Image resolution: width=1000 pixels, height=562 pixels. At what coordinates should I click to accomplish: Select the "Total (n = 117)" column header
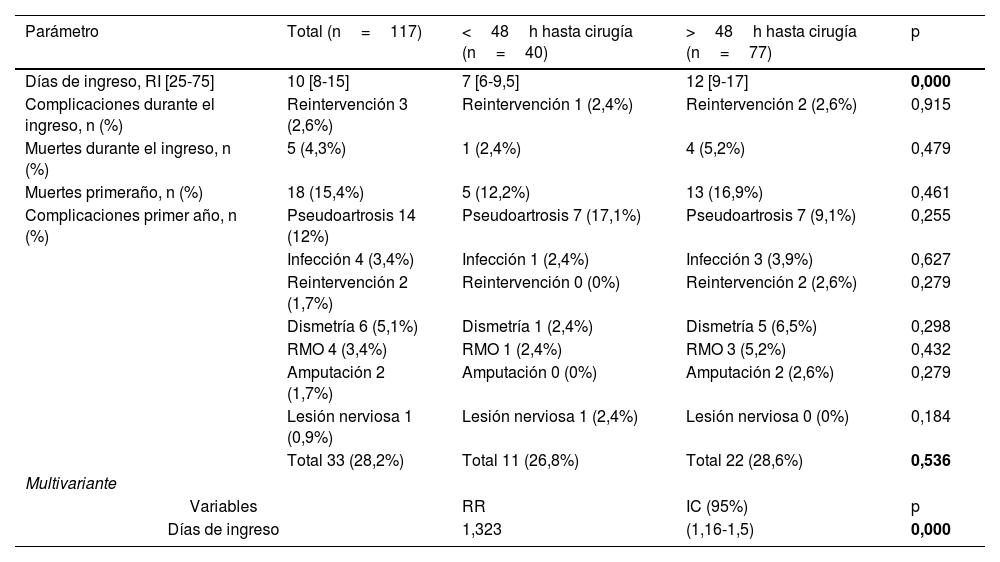click(x=354, y=32)
